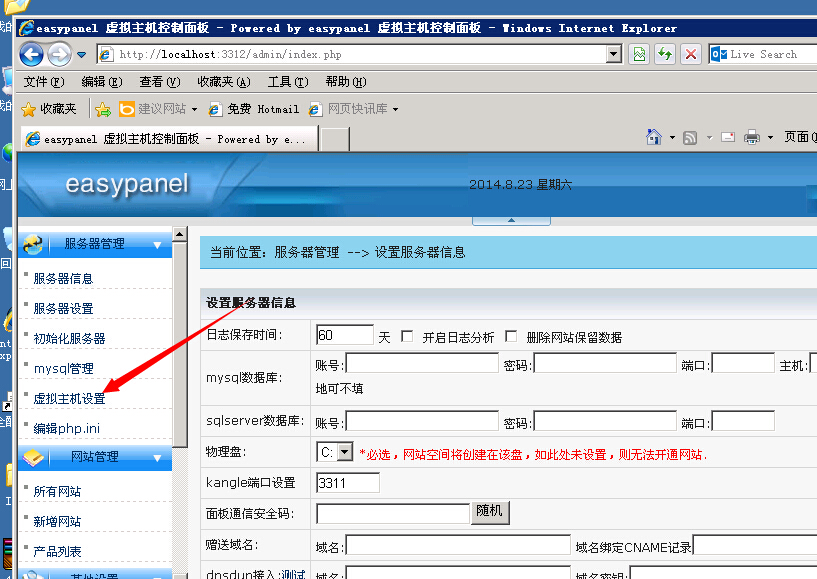Expand the Home button dropdown arrow

coord(672,138)
